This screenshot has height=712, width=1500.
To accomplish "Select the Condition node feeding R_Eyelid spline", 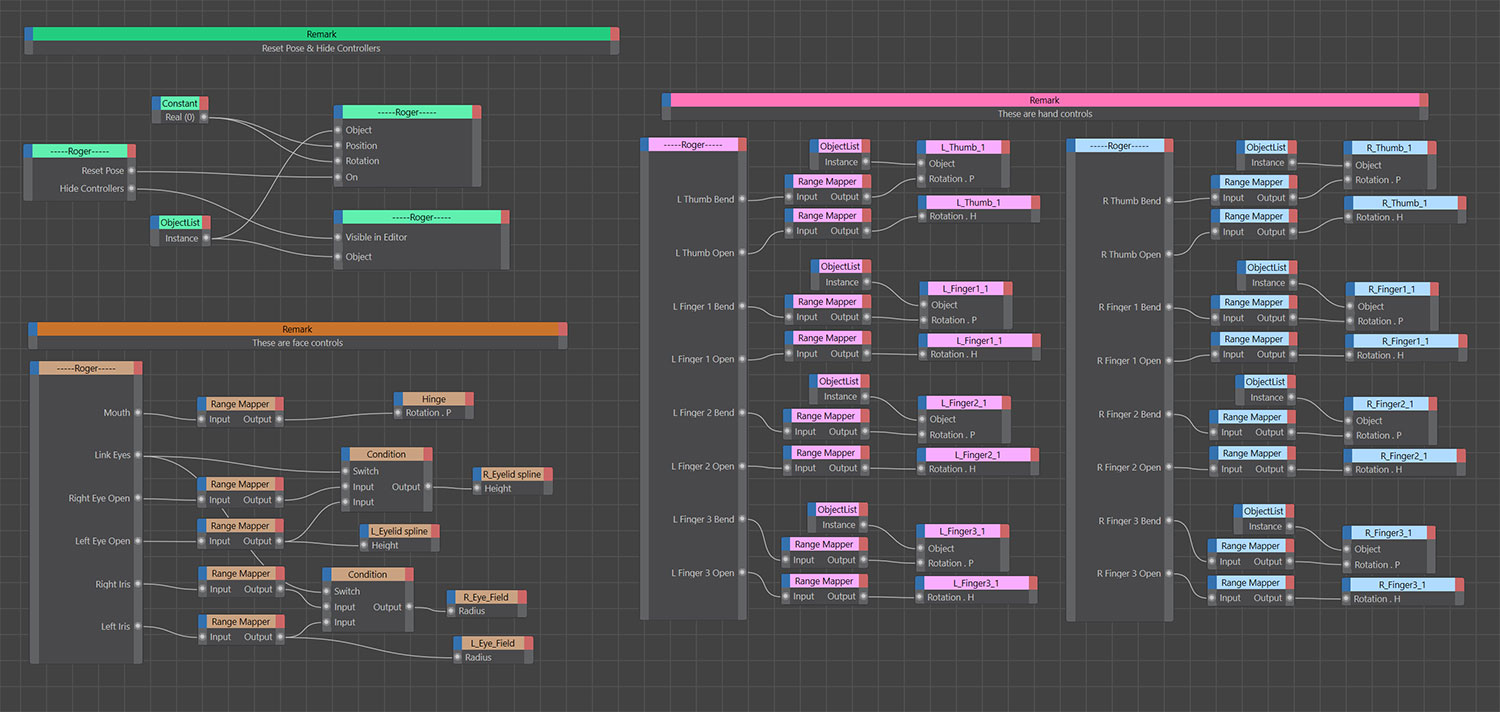I will 386,453.
